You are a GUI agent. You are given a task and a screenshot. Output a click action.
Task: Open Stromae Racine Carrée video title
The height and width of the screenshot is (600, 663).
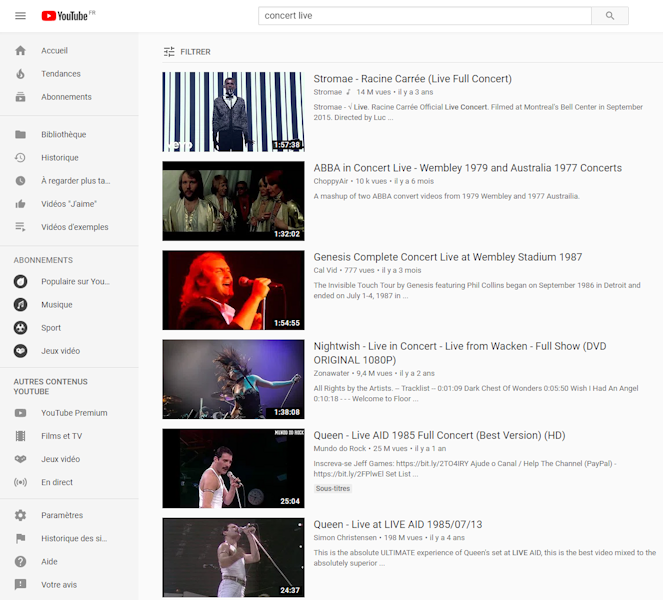(412, 79)
